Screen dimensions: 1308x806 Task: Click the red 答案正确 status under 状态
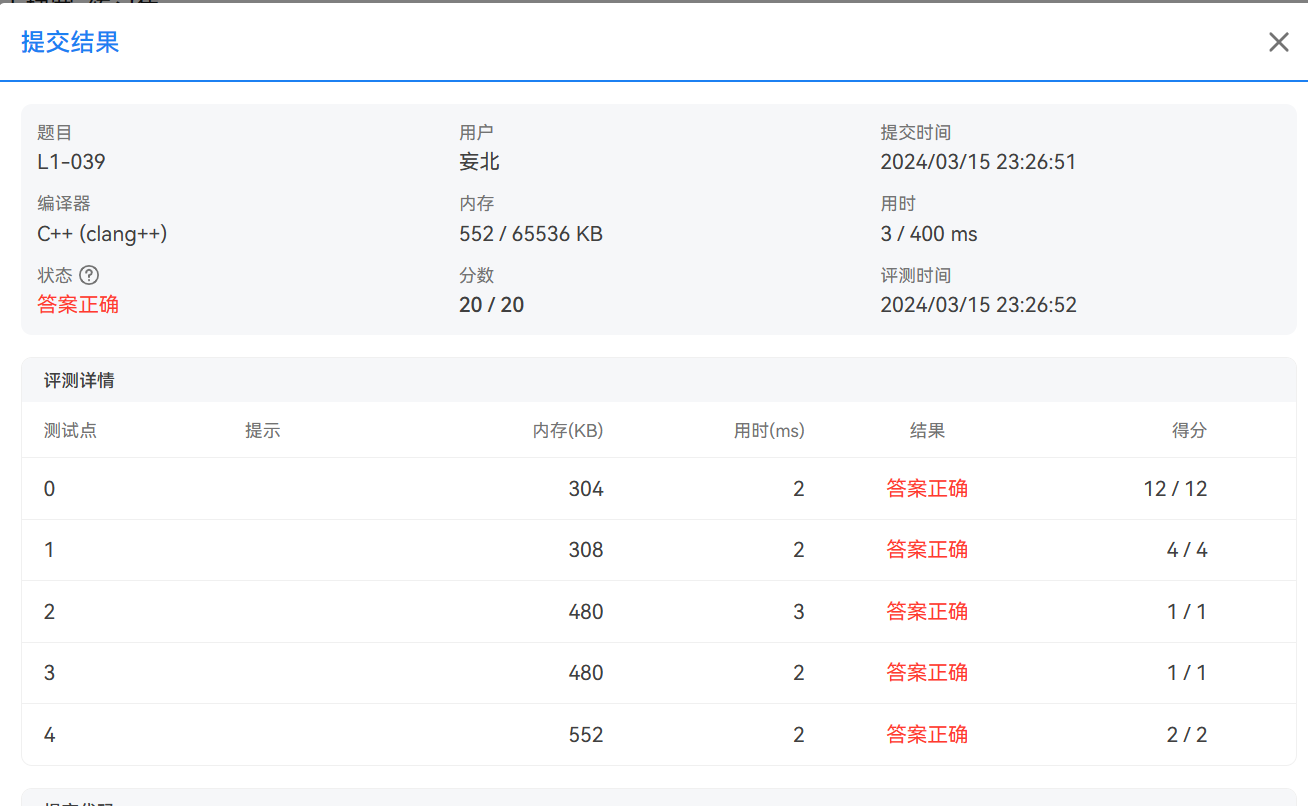coord(78,305)
